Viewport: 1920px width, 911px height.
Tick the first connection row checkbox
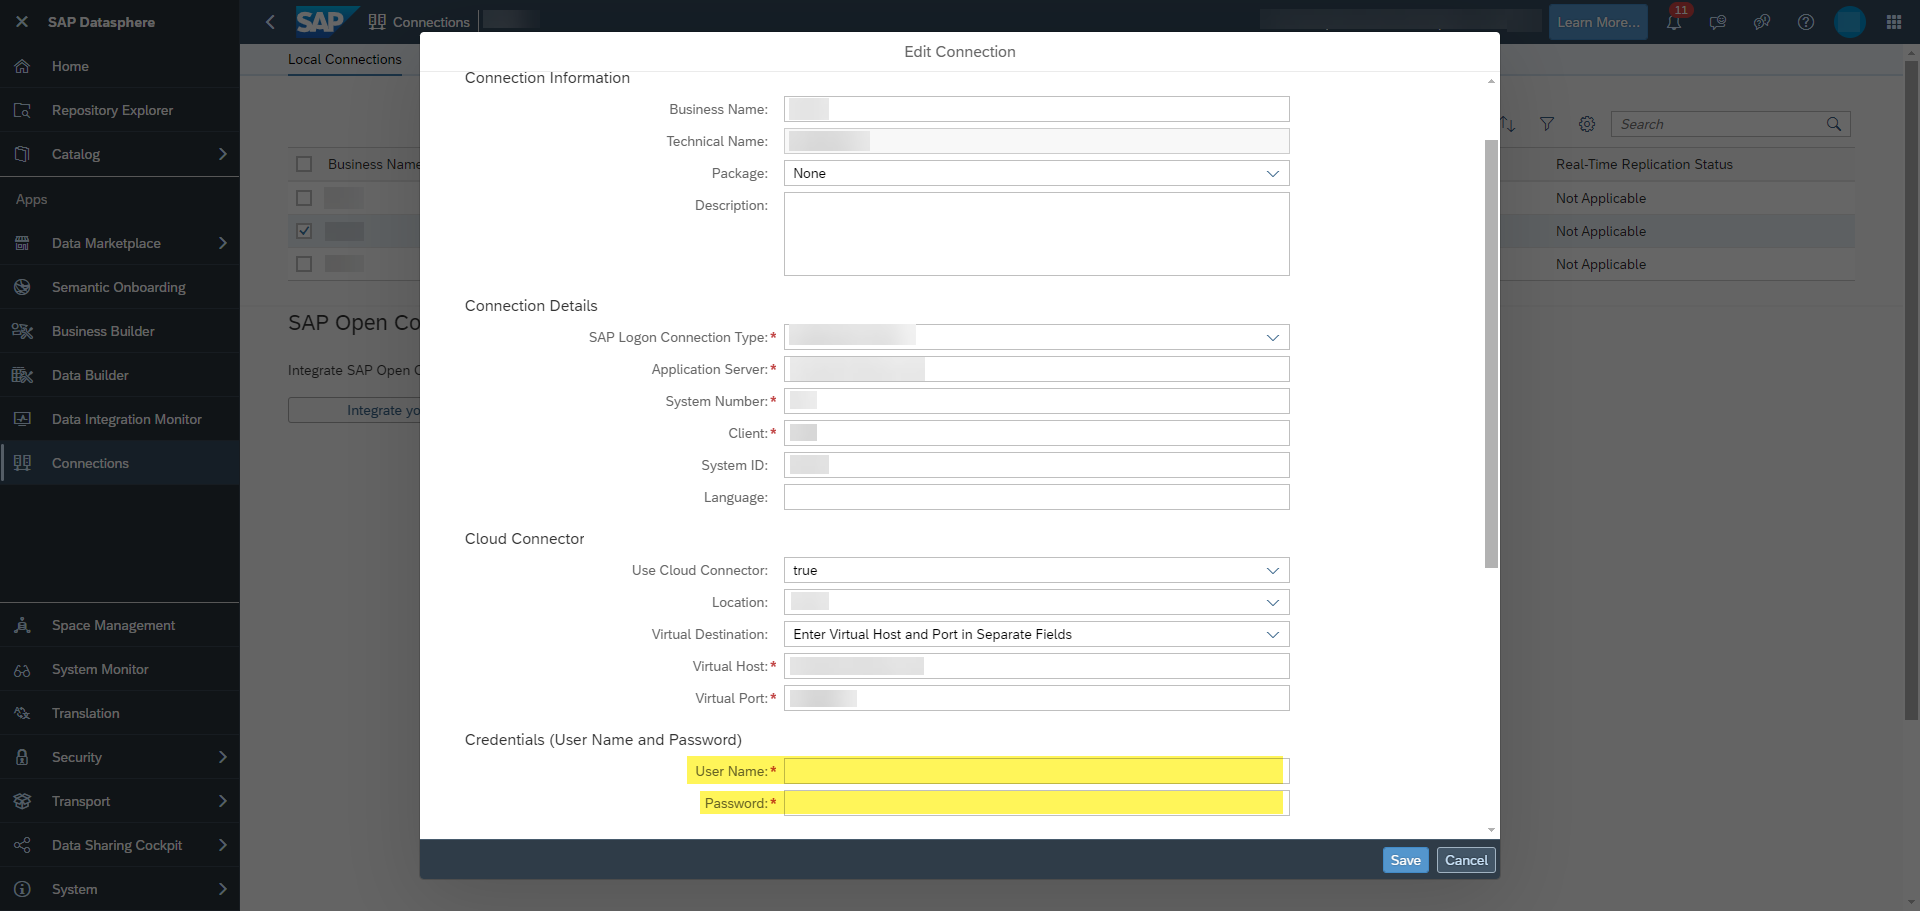(x=304, y=198)
